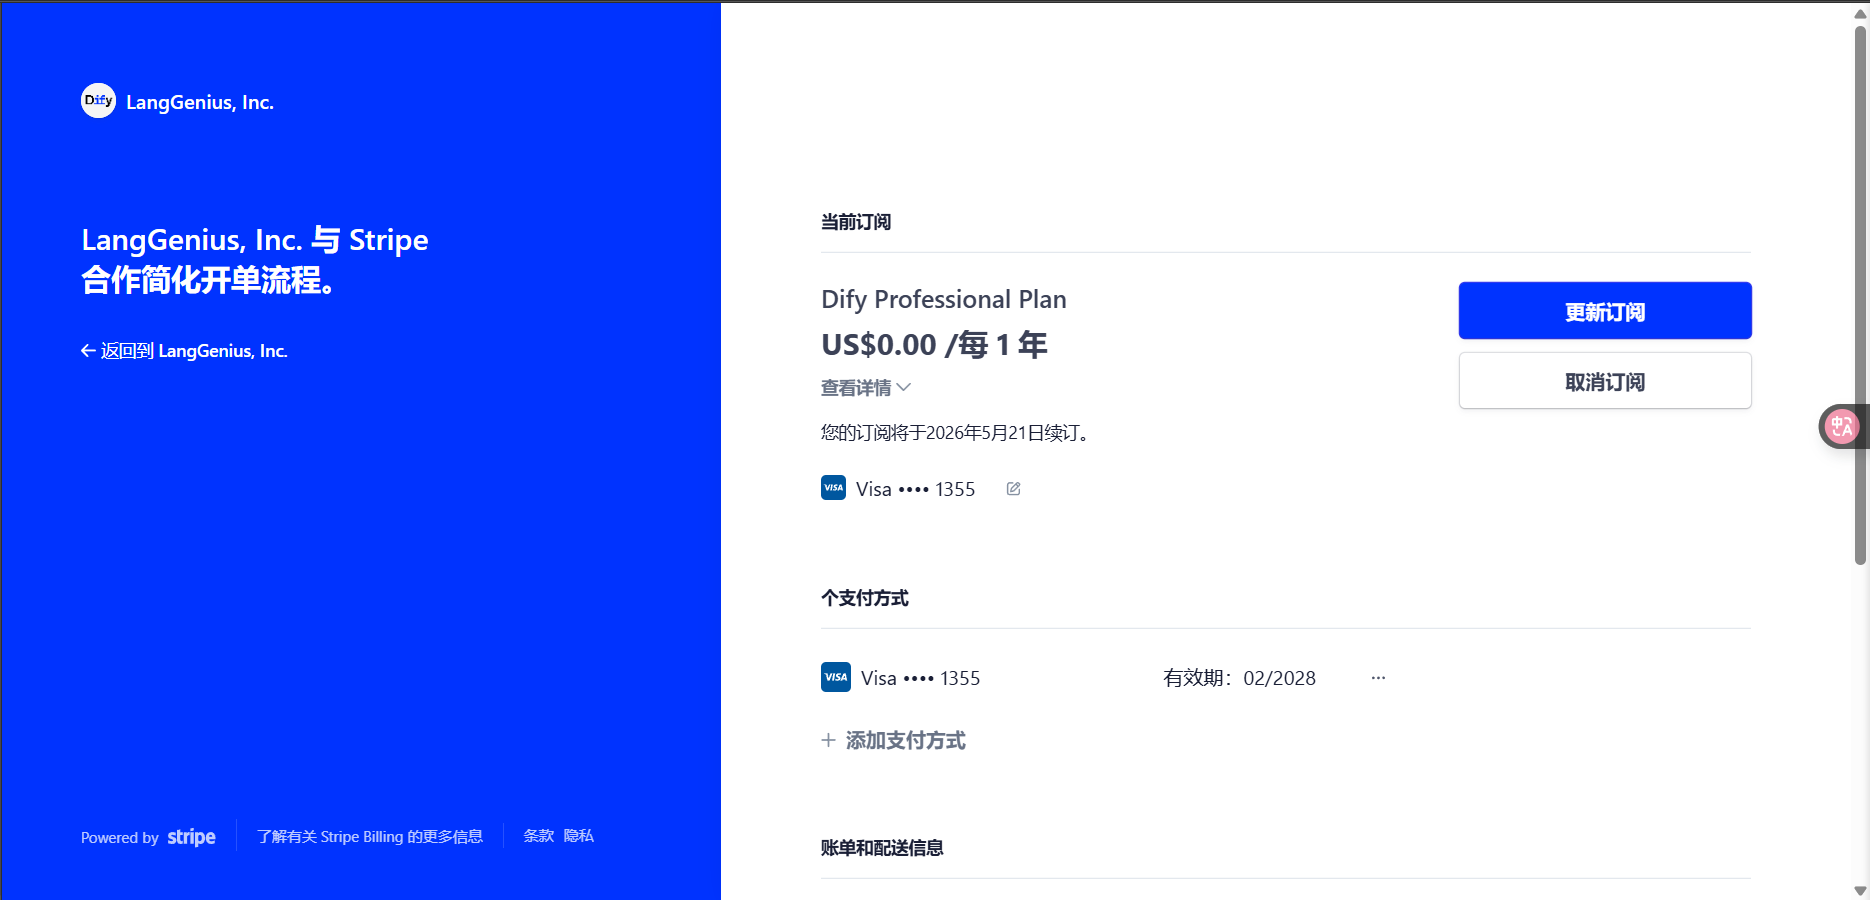Click the Dify logo icon
The width and height of the screenshot is (1870, 900).
(x=98, y=101)
